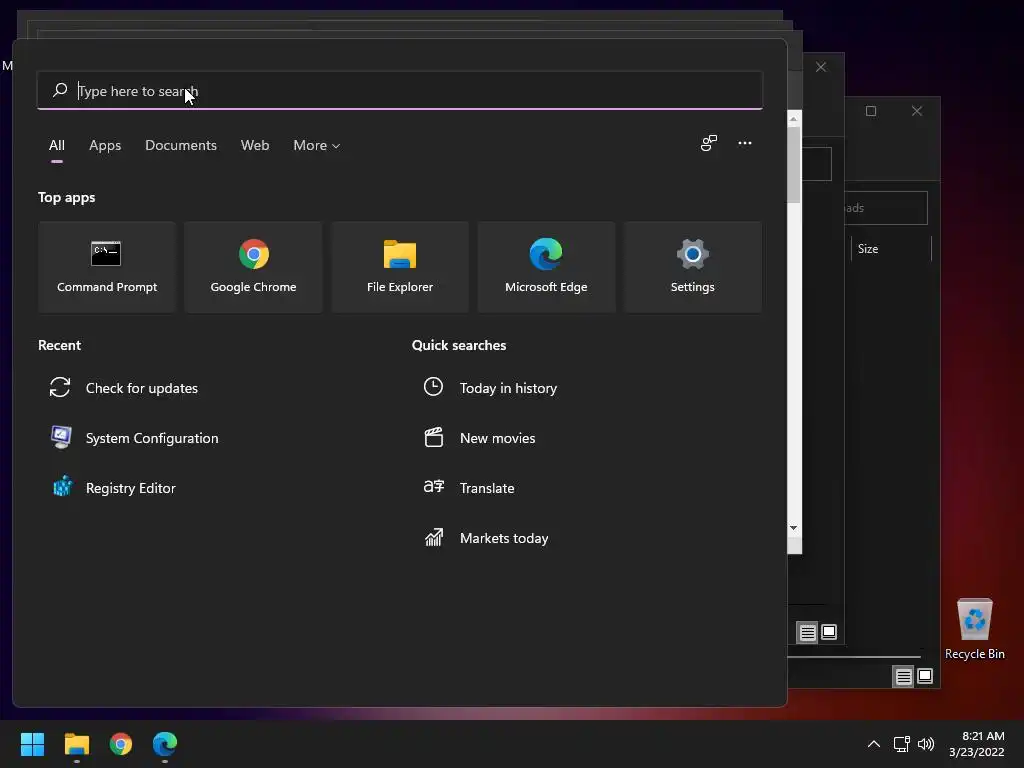Click the vertical scrollbar thumb behind the search panel
1024x768 pixels.
793,165
